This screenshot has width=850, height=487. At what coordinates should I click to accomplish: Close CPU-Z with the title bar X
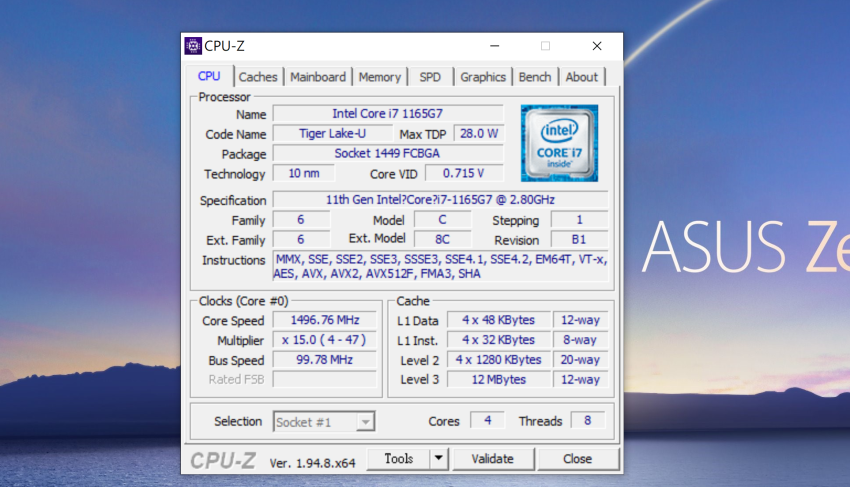coord(597,46)
